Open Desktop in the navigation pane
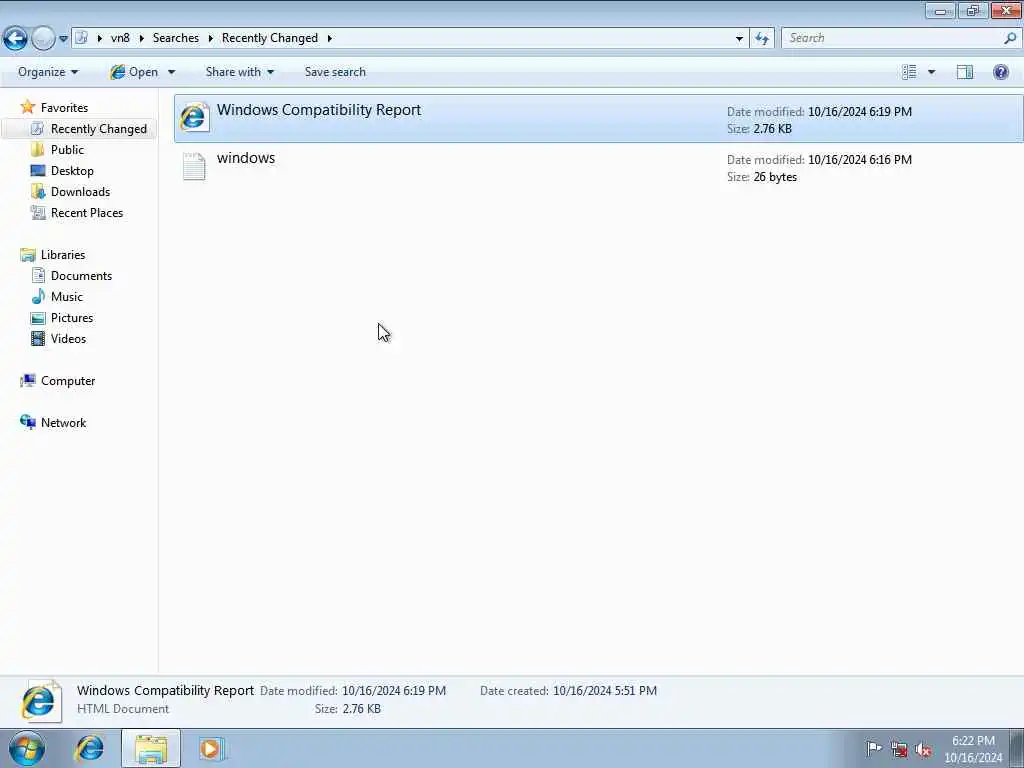Image resolution: width=1024 pixels, height=768 pixels. click(x=72, y=170)
